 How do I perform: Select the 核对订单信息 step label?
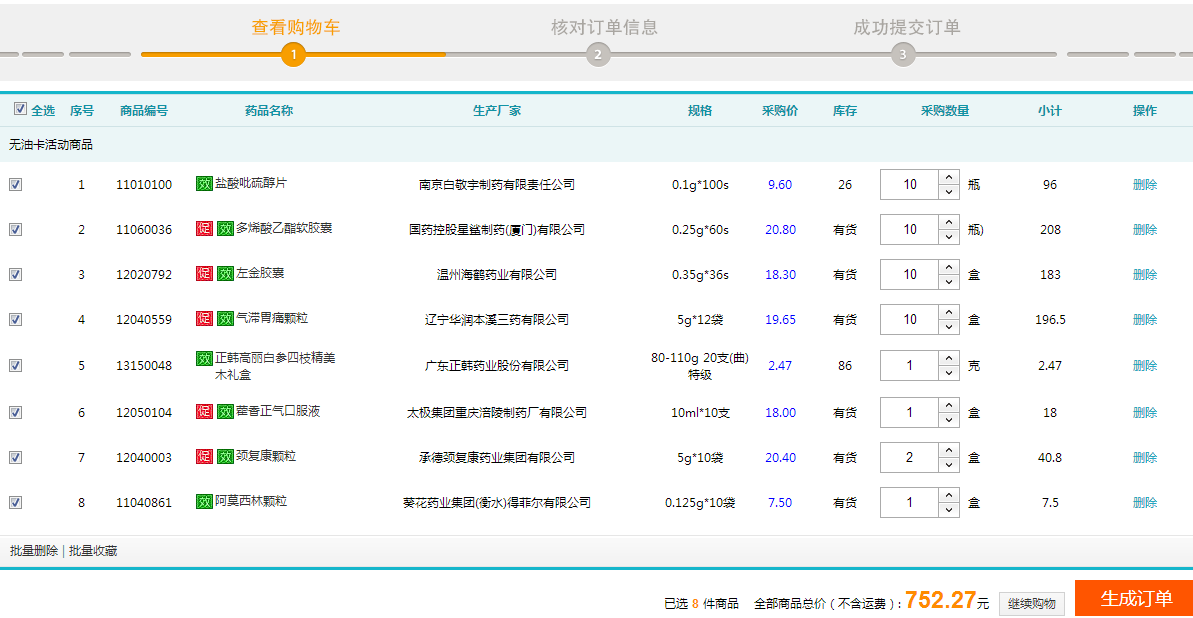(604, 27)
